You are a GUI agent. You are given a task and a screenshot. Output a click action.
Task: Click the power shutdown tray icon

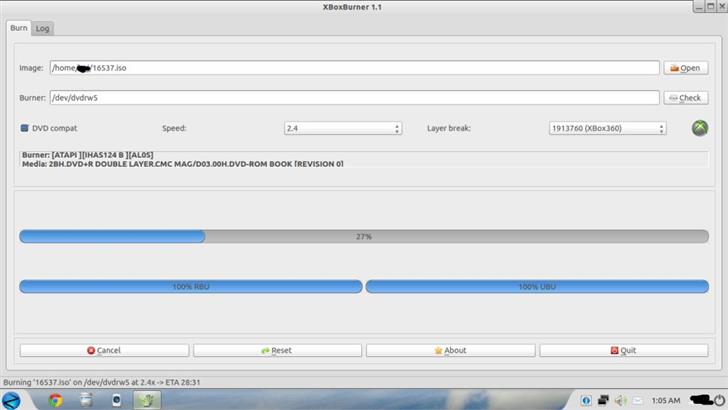click(719, 400)
